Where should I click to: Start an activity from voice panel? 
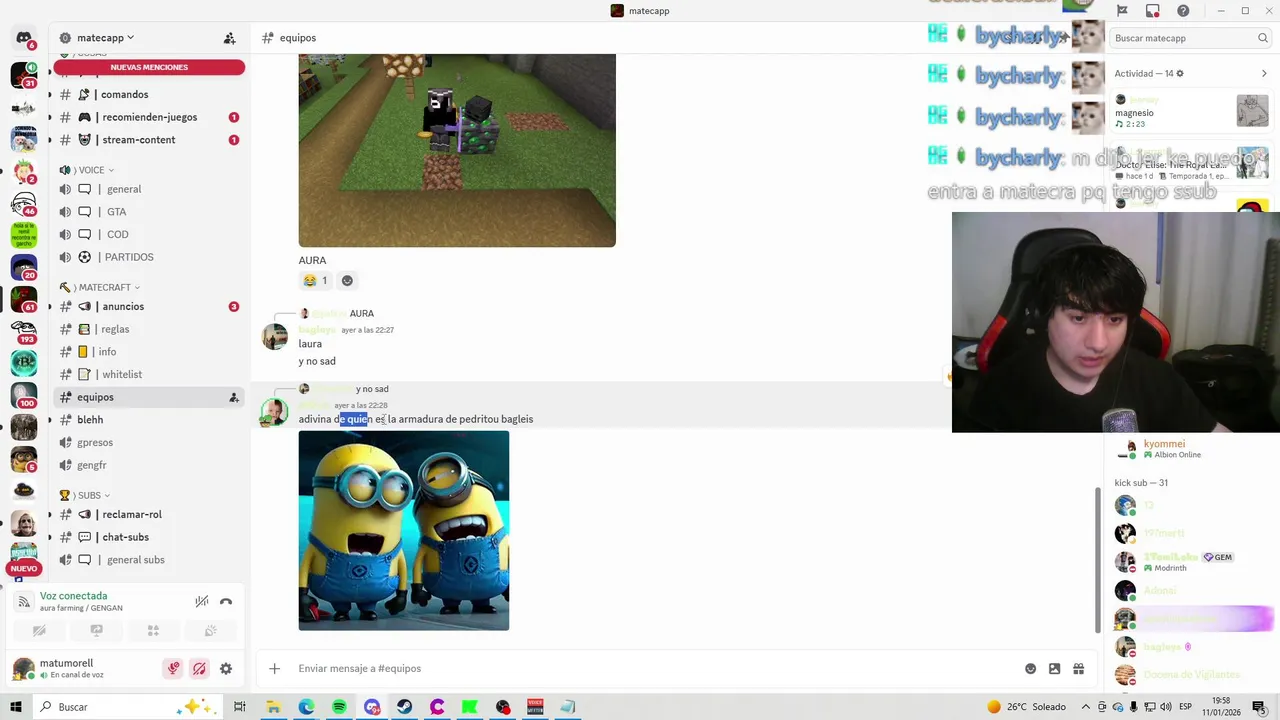(153, 631)
